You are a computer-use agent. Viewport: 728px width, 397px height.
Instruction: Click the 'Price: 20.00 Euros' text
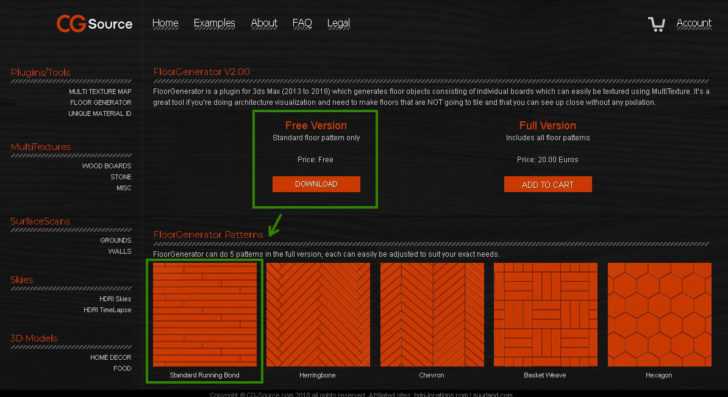(x=547, y=160)
